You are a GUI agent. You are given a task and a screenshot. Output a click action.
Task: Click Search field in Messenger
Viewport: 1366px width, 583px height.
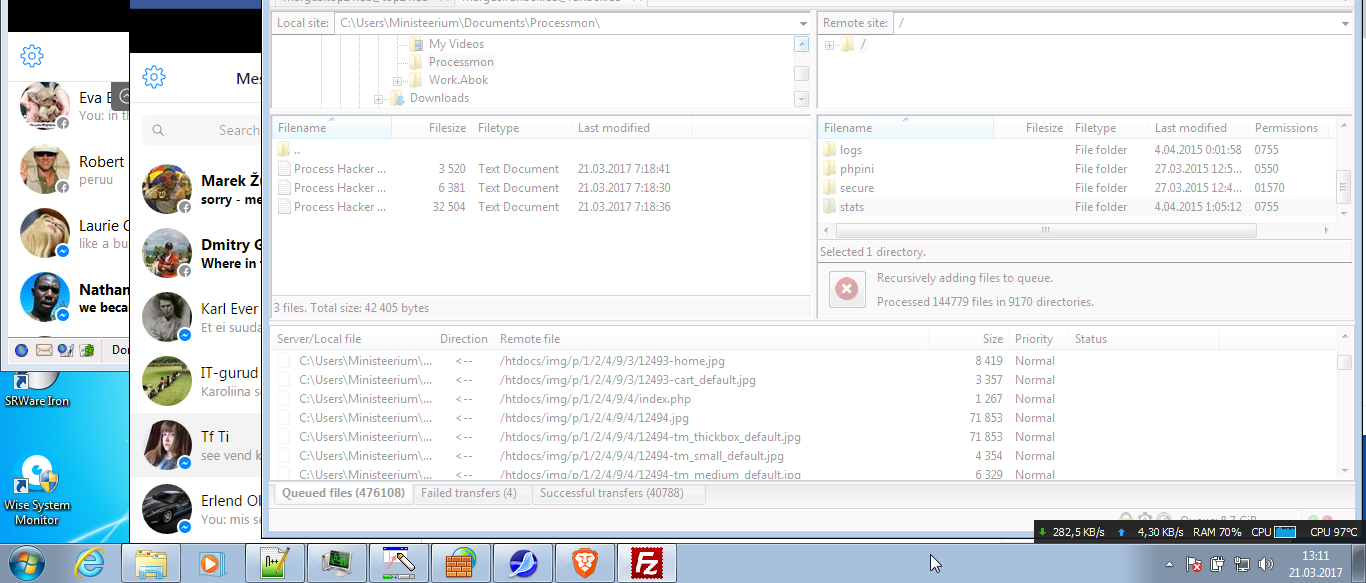pos(201,130)
